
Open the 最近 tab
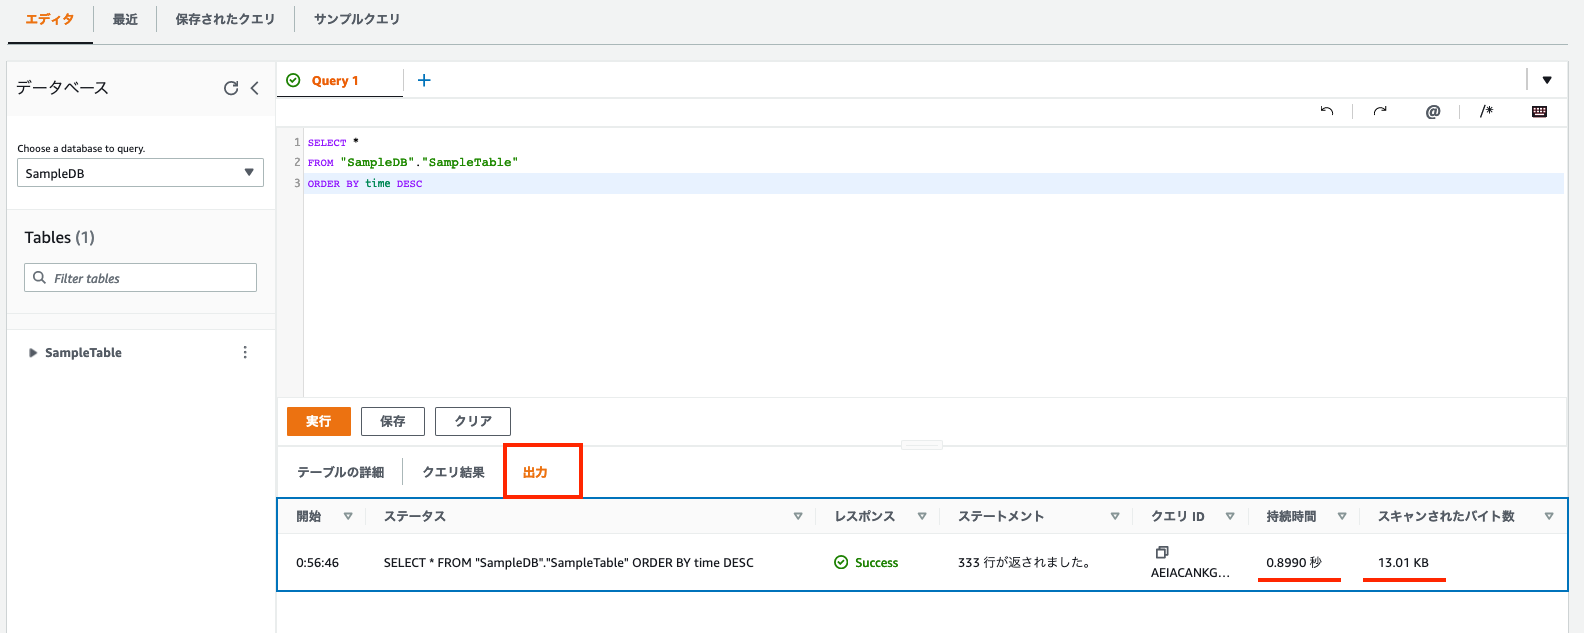[125, 19]
